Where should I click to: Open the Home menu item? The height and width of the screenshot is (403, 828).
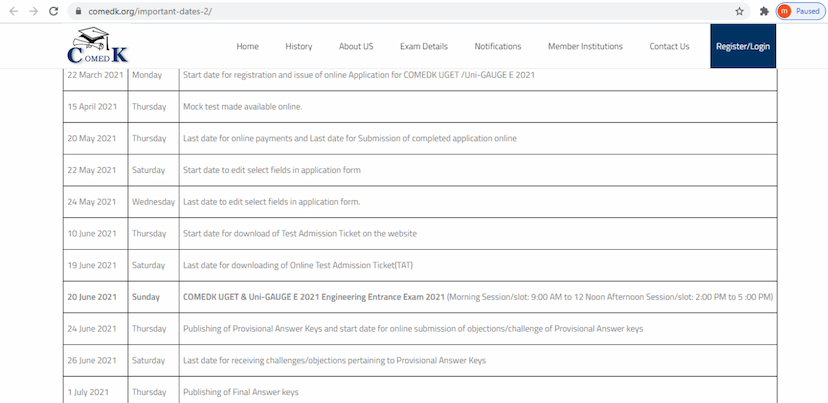click(247, 46)
